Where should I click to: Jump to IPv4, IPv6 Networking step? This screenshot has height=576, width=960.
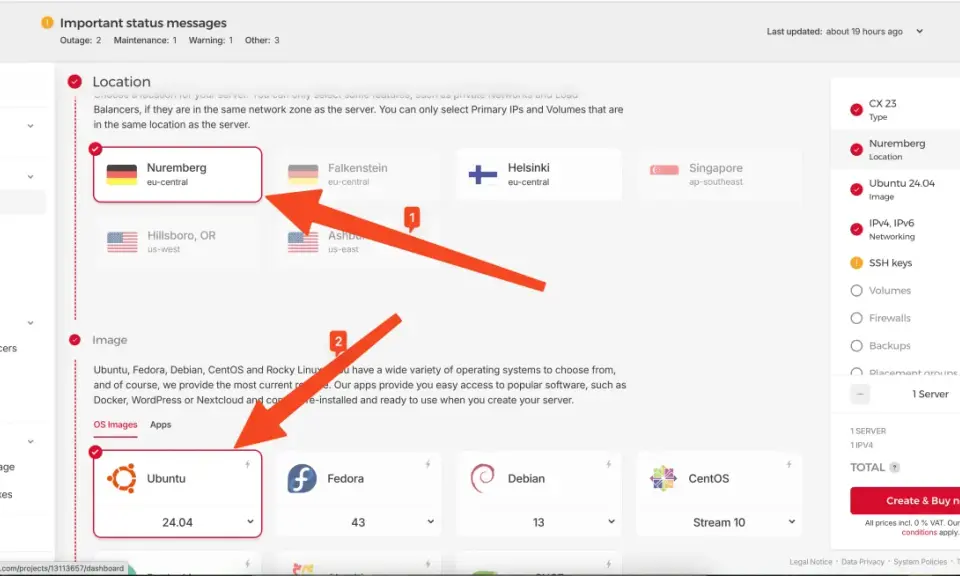coord(897,229)
